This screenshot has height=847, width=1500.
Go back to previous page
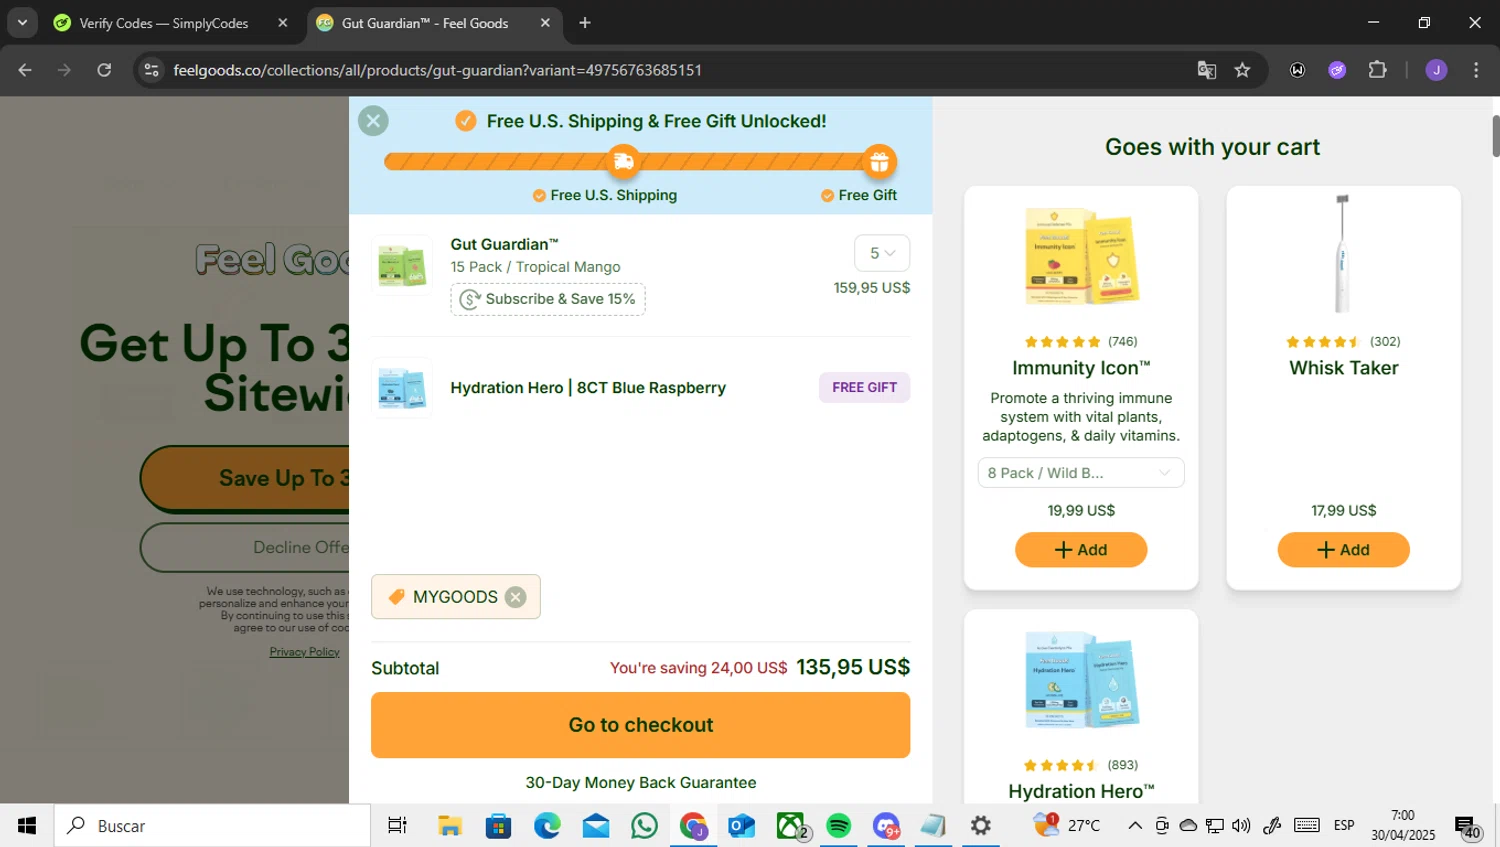(x=25, y=70)
